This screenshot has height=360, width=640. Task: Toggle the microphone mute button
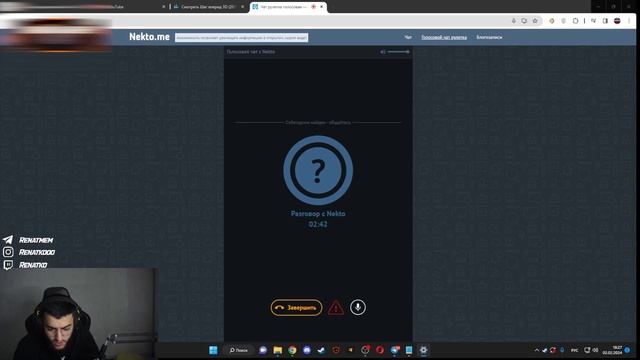[x=358, y=307]
